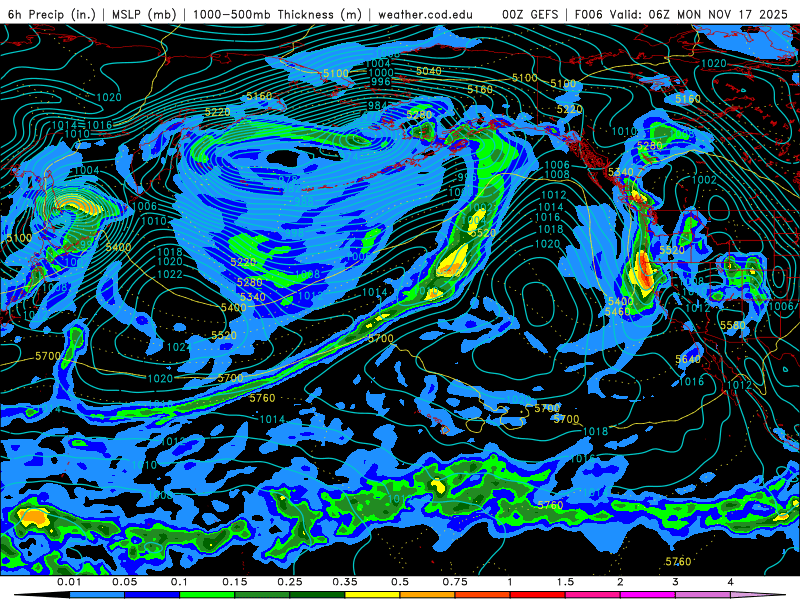Click the "1014-1016" isobar label pair
The height and width of the screenshot is (600, 800).
point(82,125)
